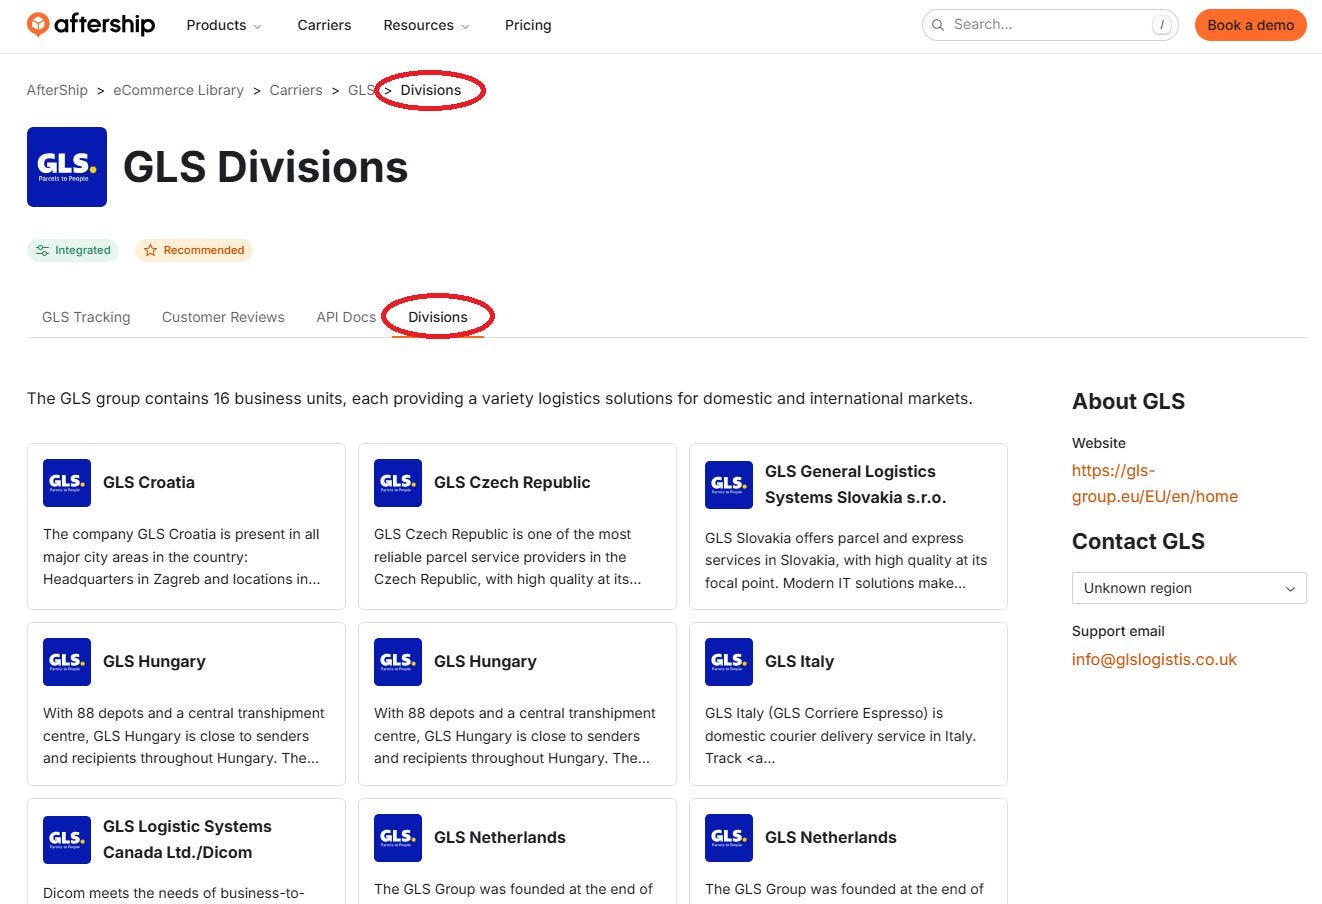This screenshot has width=1322, height=904.
Task: Click the Integrated badge sliders icon
Action: pos(42,250)
